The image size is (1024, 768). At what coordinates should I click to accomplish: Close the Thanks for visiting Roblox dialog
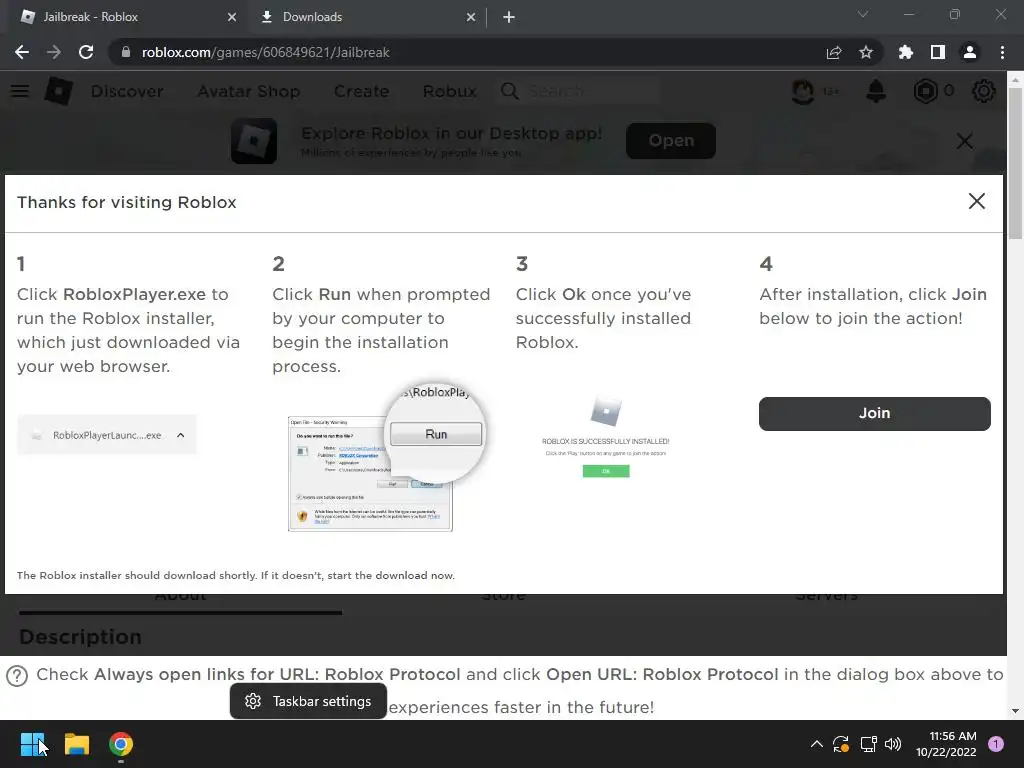pos(976,201)
